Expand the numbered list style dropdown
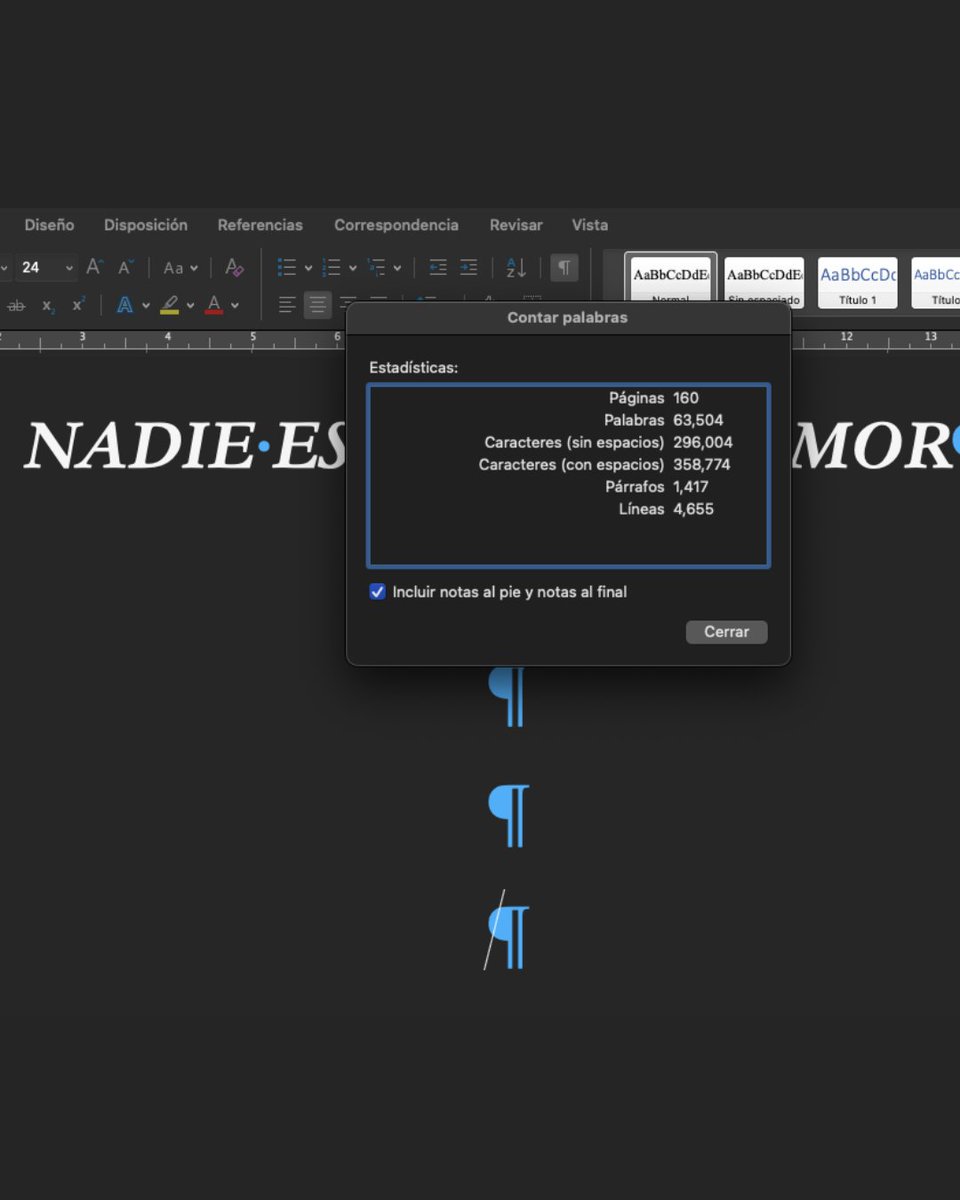 coord(353,268)
